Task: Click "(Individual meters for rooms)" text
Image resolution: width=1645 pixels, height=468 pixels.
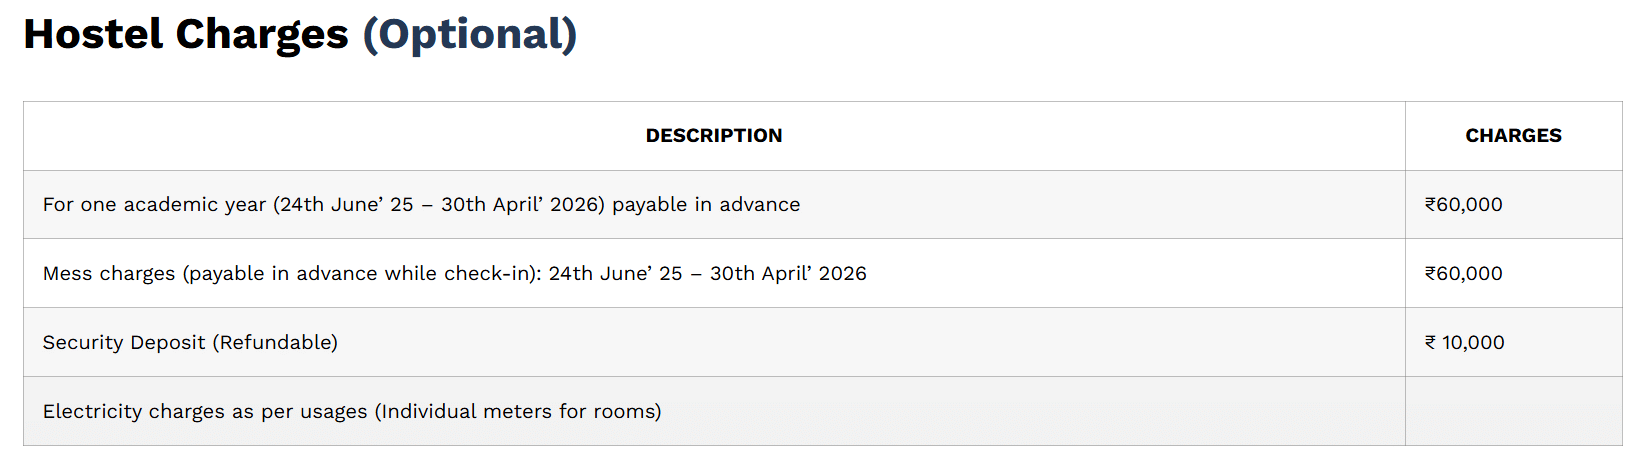Action: pyautogui.click(x=518, y=412)
